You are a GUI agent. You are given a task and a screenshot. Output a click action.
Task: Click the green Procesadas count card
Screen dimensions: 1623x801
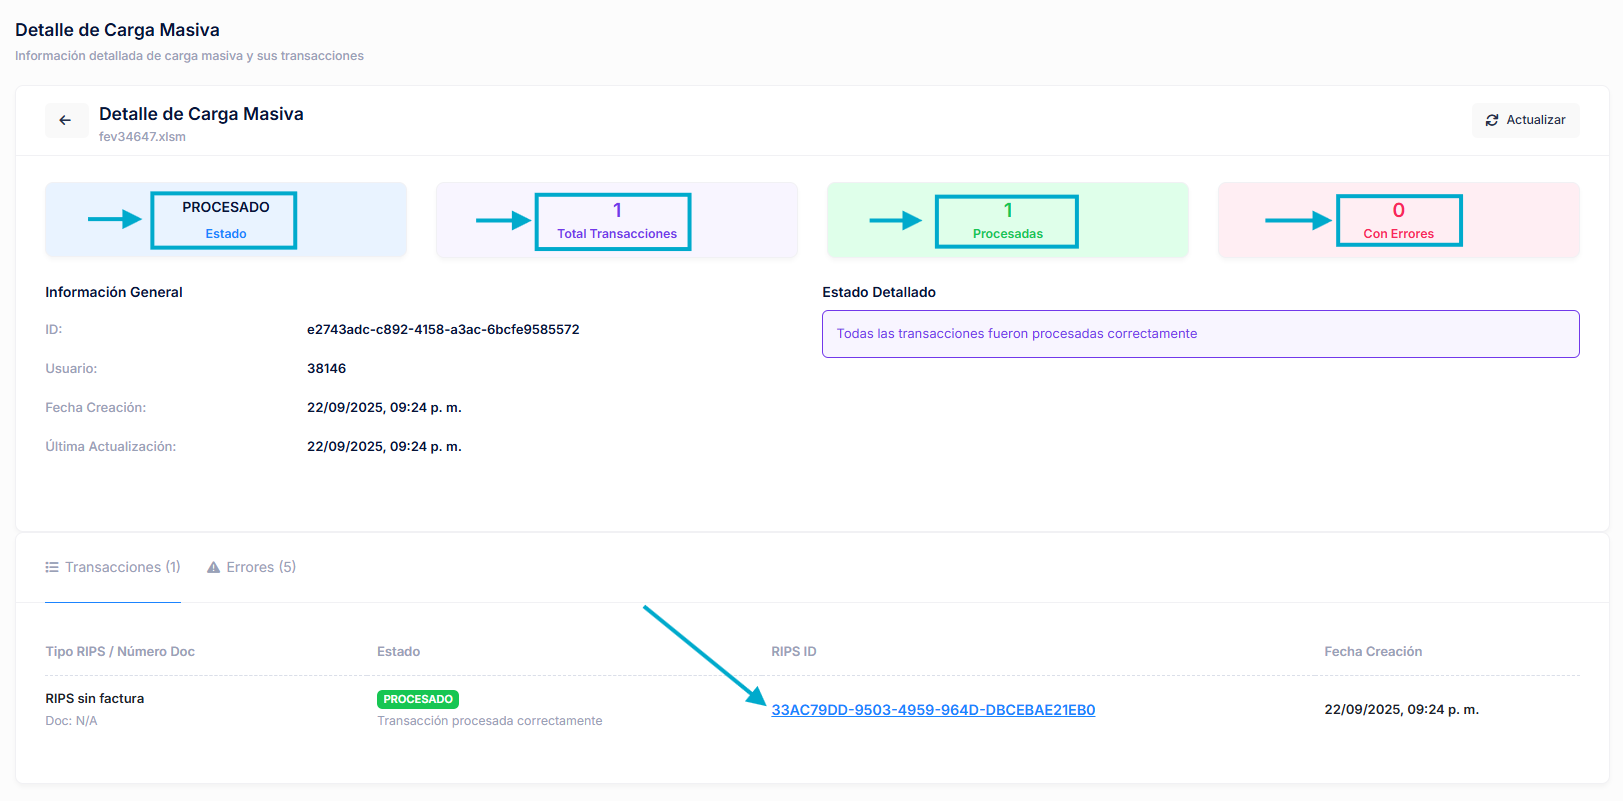coord(1007,220)
